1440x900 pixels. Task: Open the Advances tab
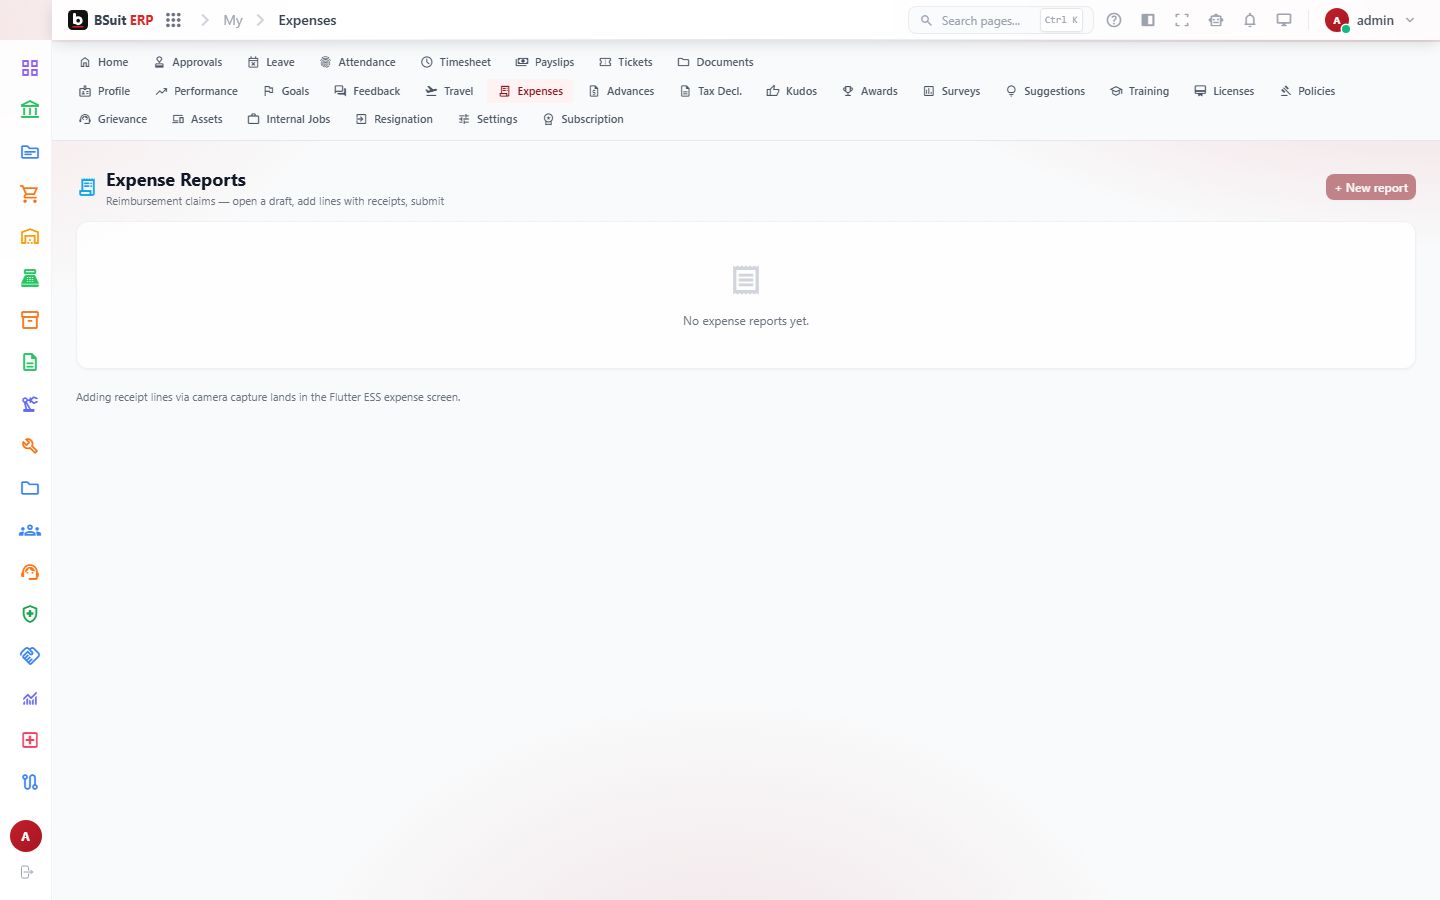(x=621, y=91)
